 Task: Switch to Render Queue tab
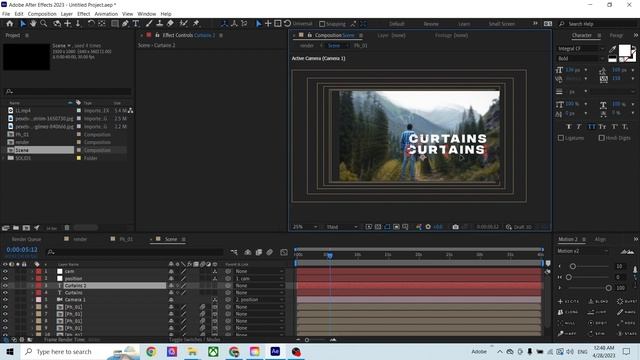click(26, 239)
